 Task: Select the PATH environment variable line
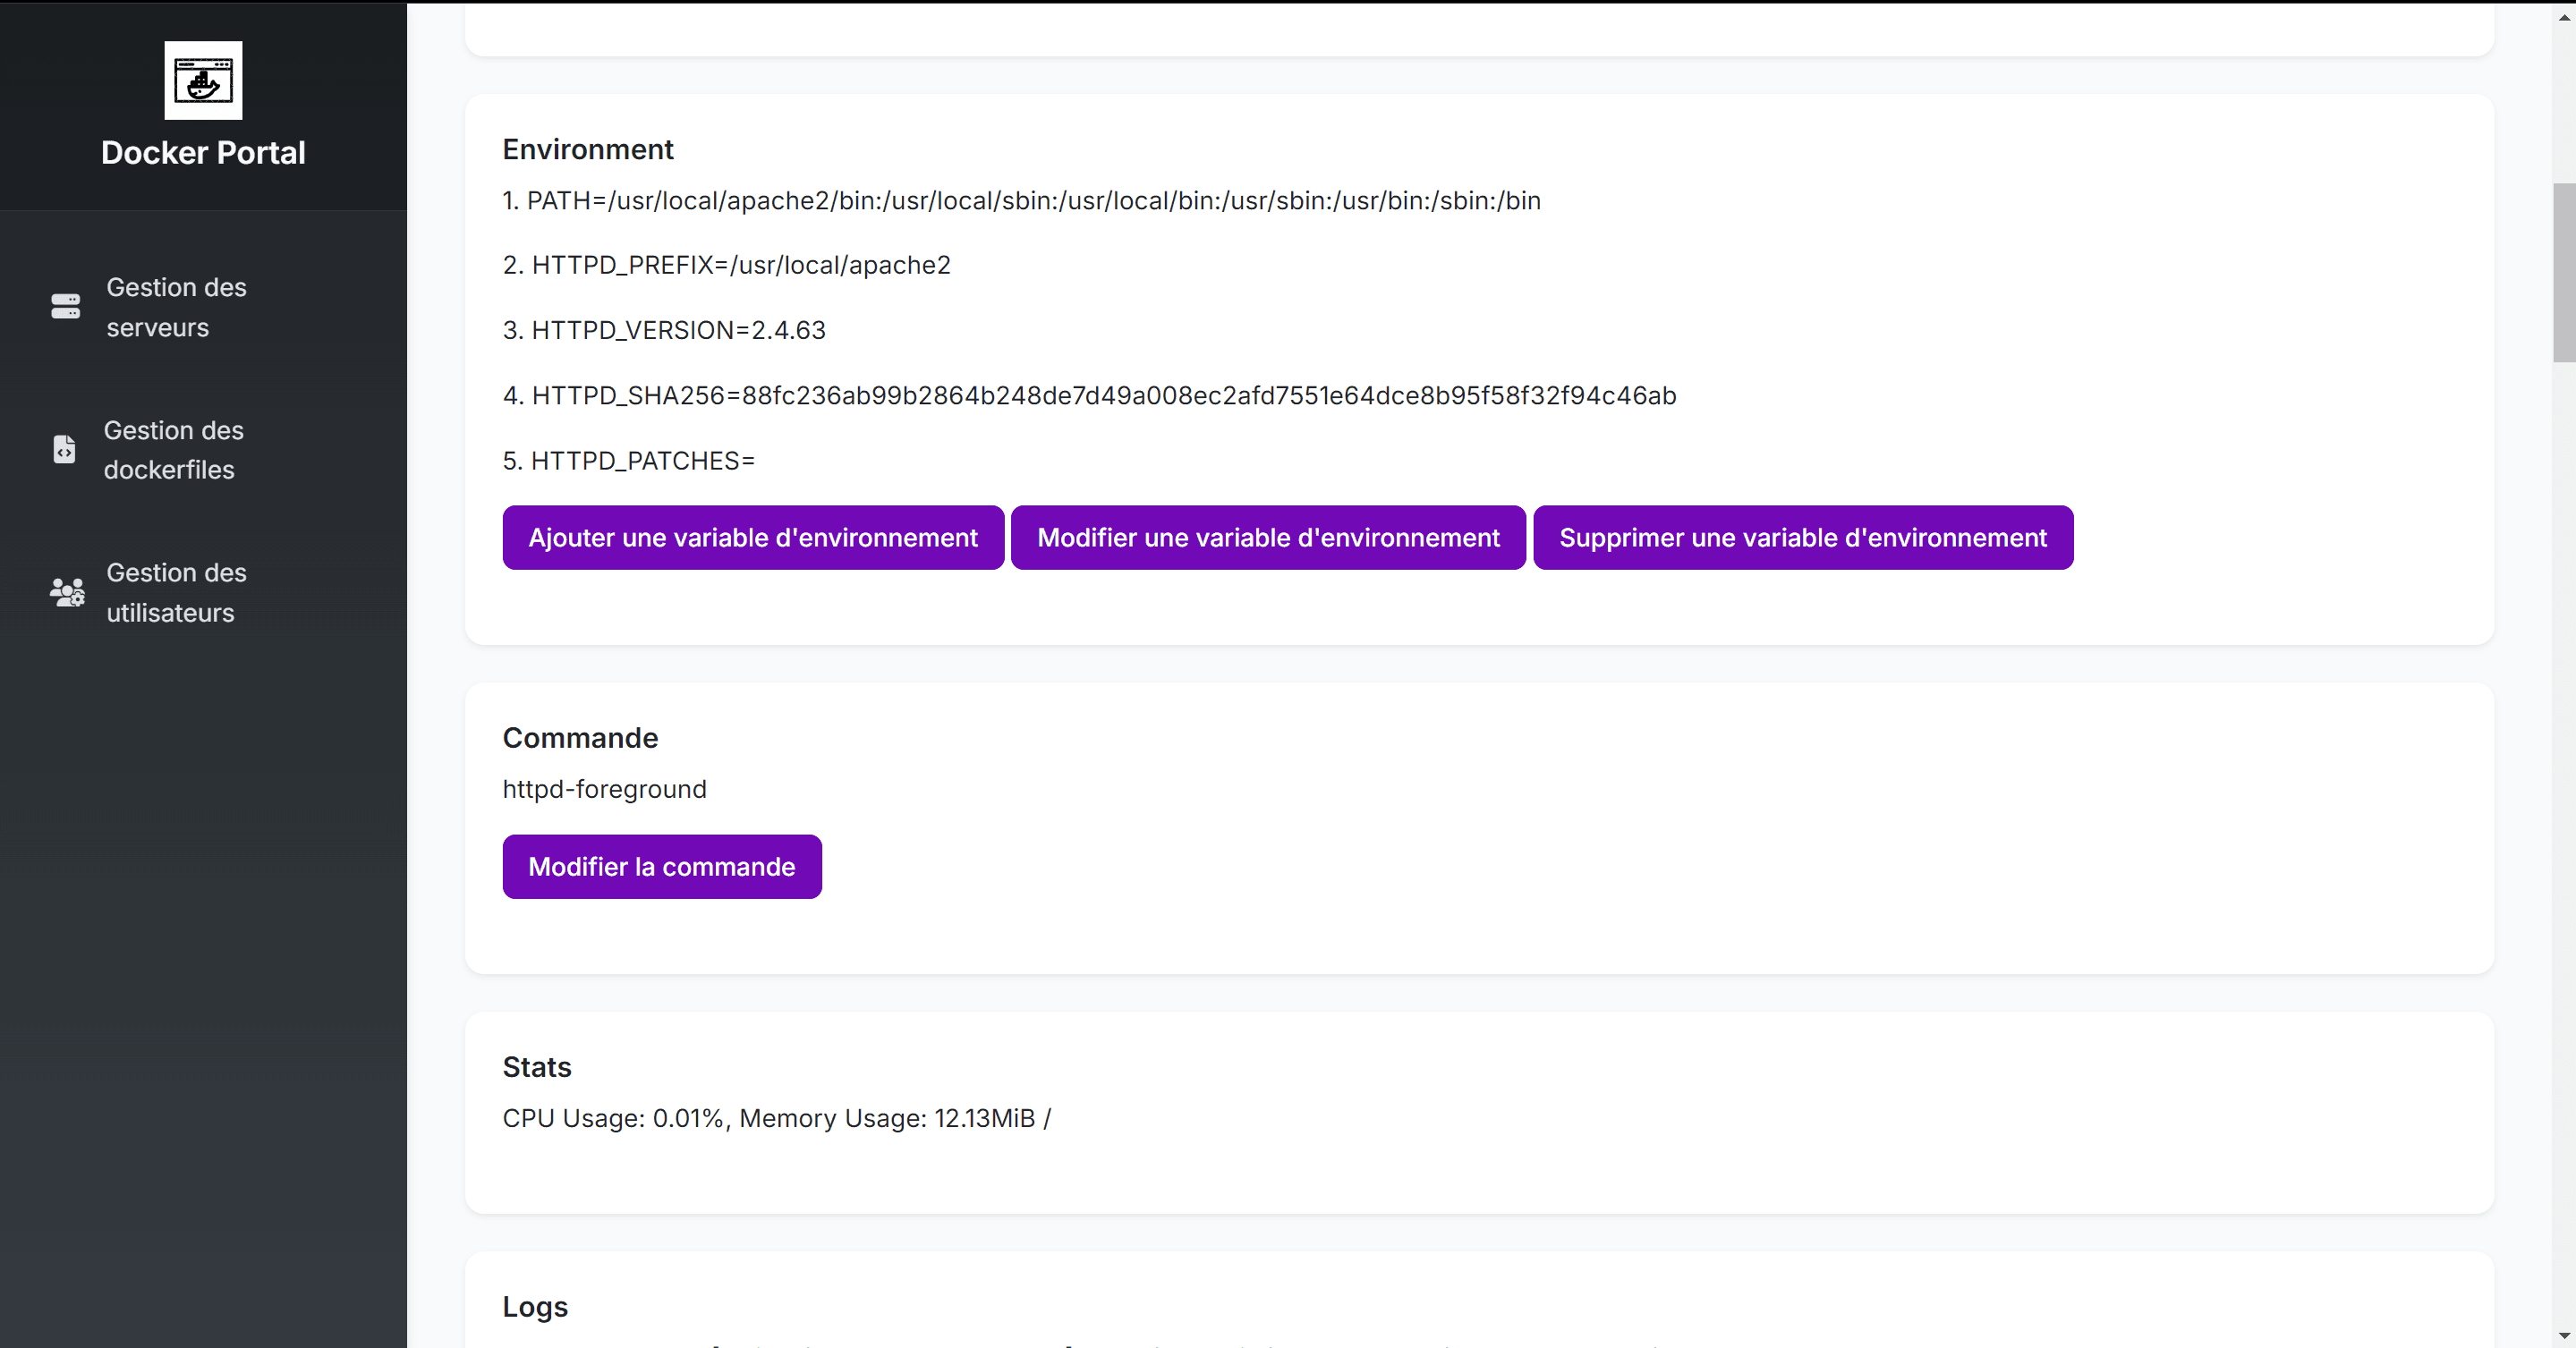[x=1022, y=200]
